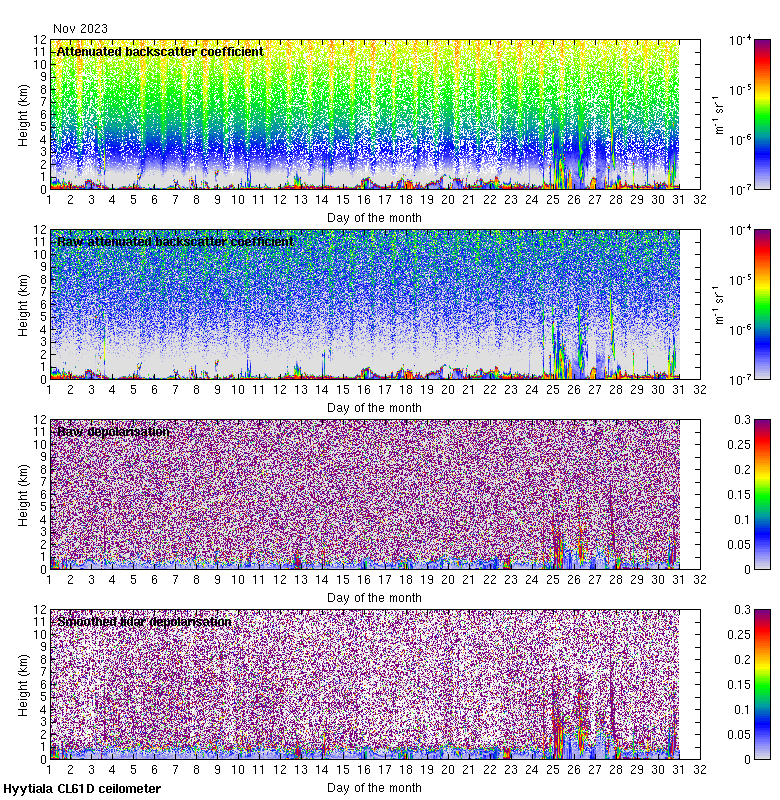Click day 28 on the Raw attenuated backscatter x-axis
The width and height of the screenshot is (780, 800).
tap(616, 390)
